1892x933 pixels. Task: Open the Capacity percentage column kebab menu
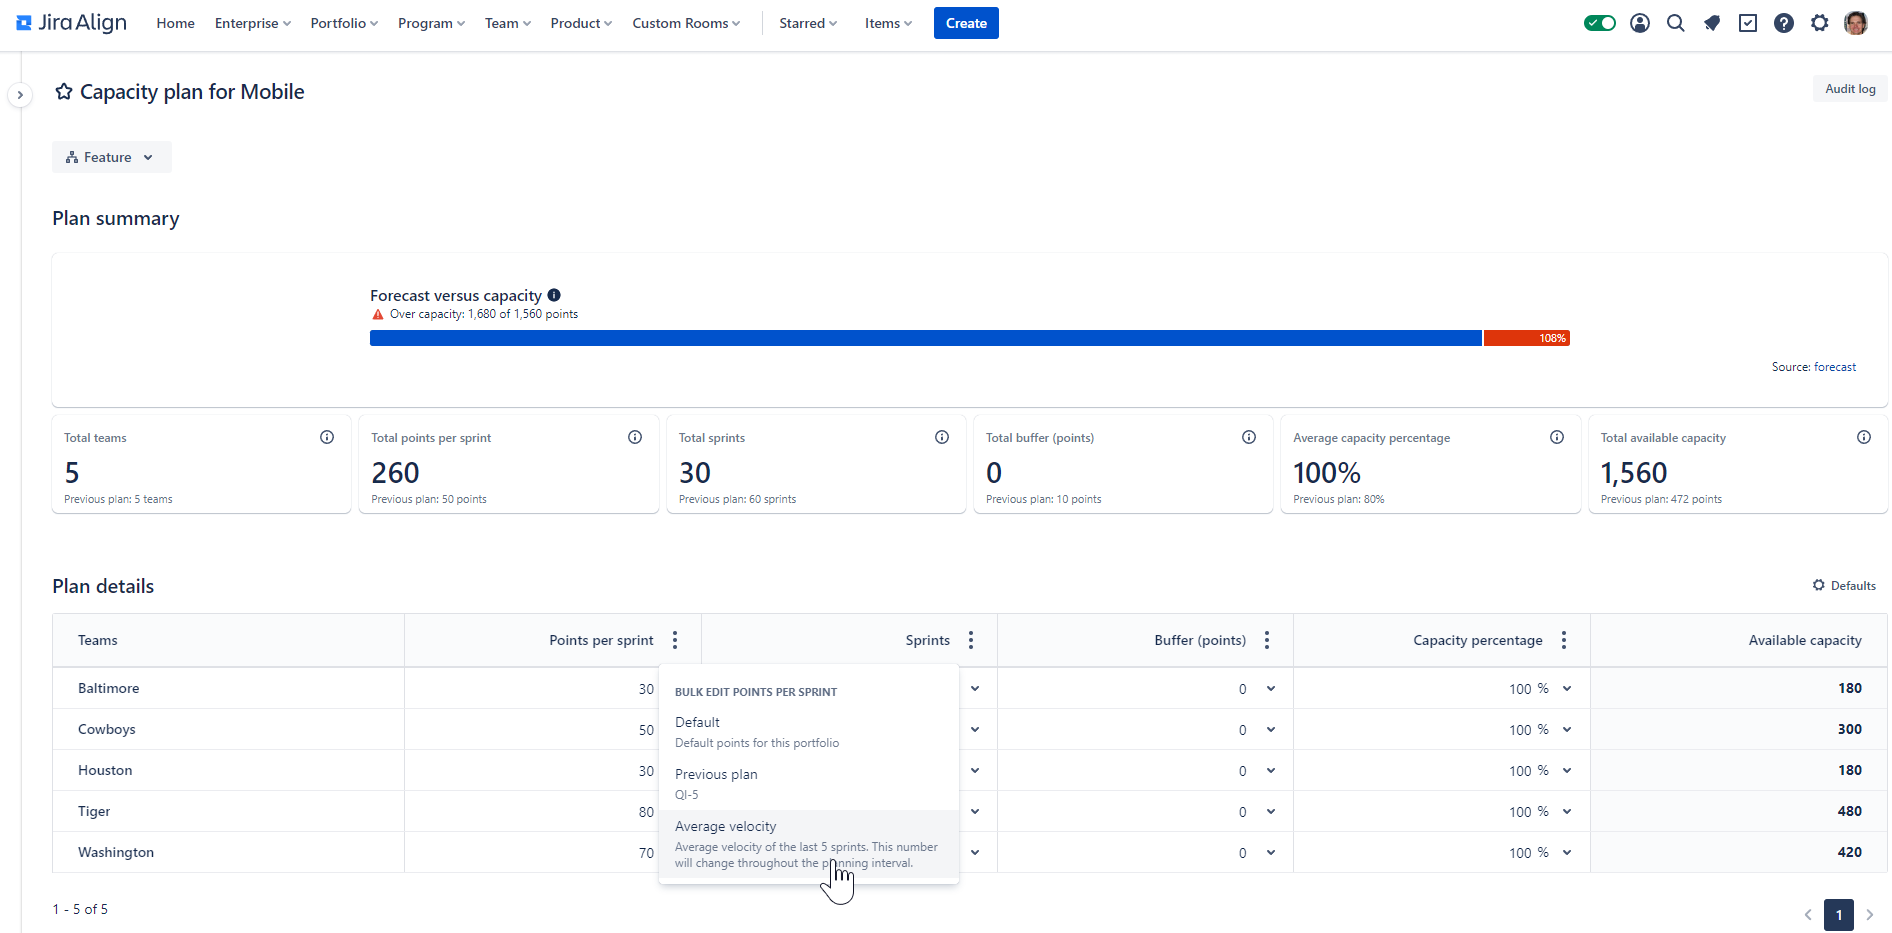1564,640
